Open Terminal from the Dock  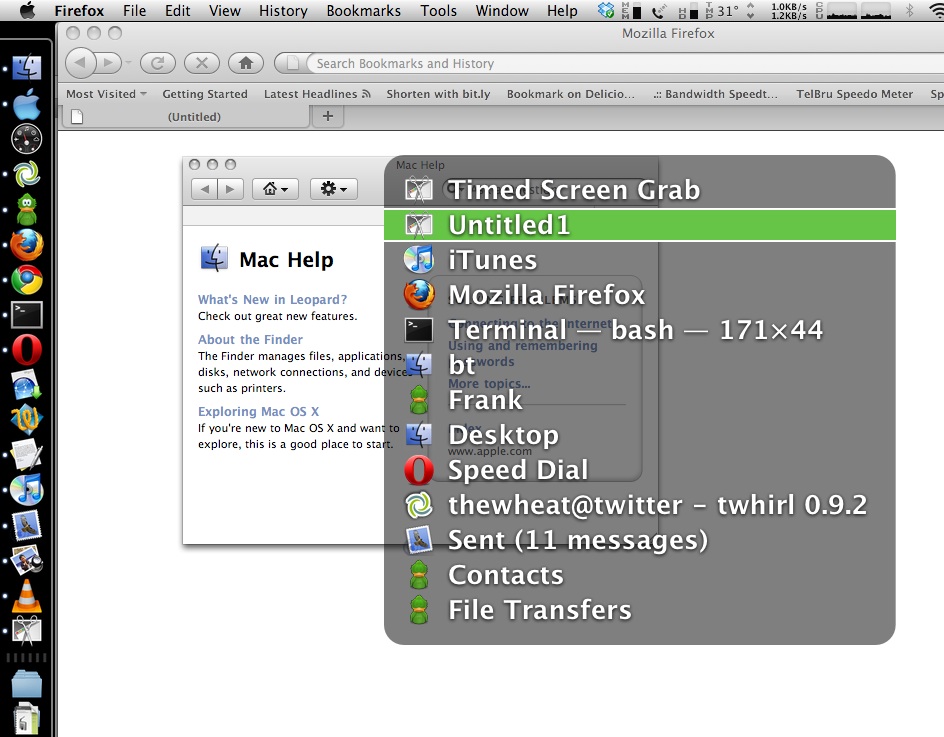[26, 314]
